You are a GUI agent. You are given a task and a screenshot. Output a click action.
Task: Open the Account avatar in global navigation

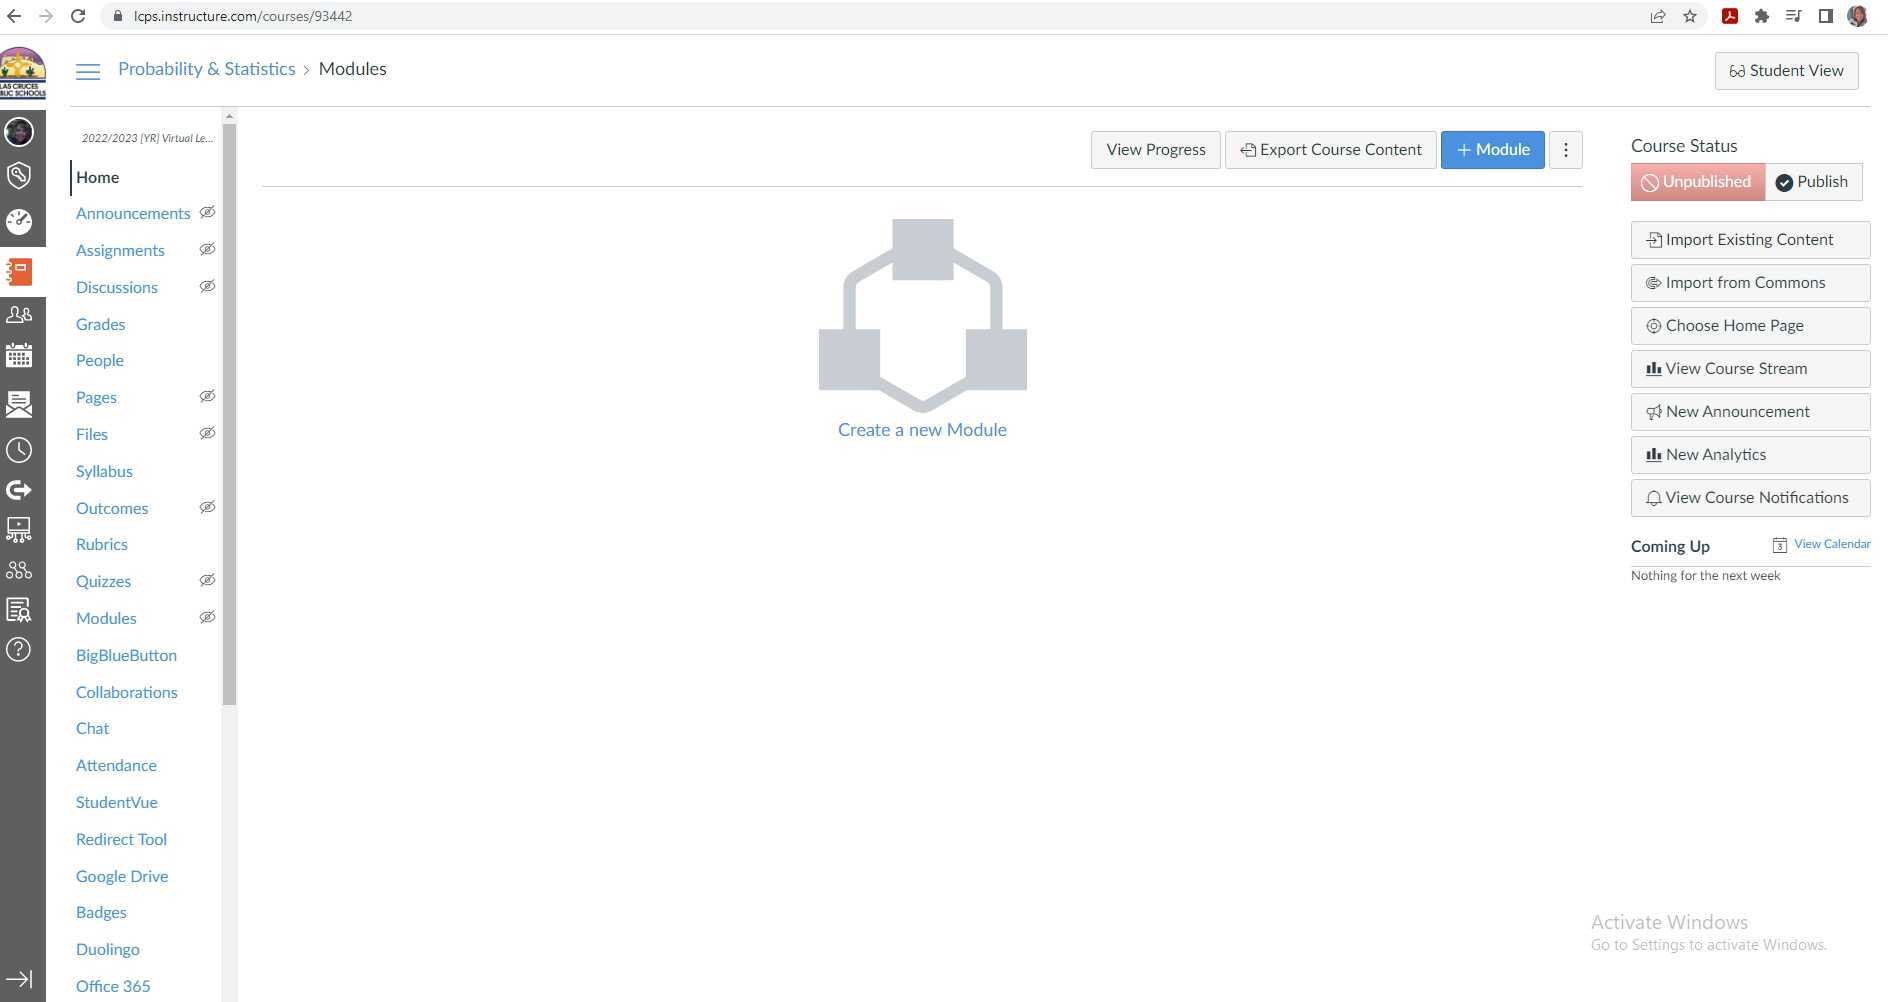[19, 132]
